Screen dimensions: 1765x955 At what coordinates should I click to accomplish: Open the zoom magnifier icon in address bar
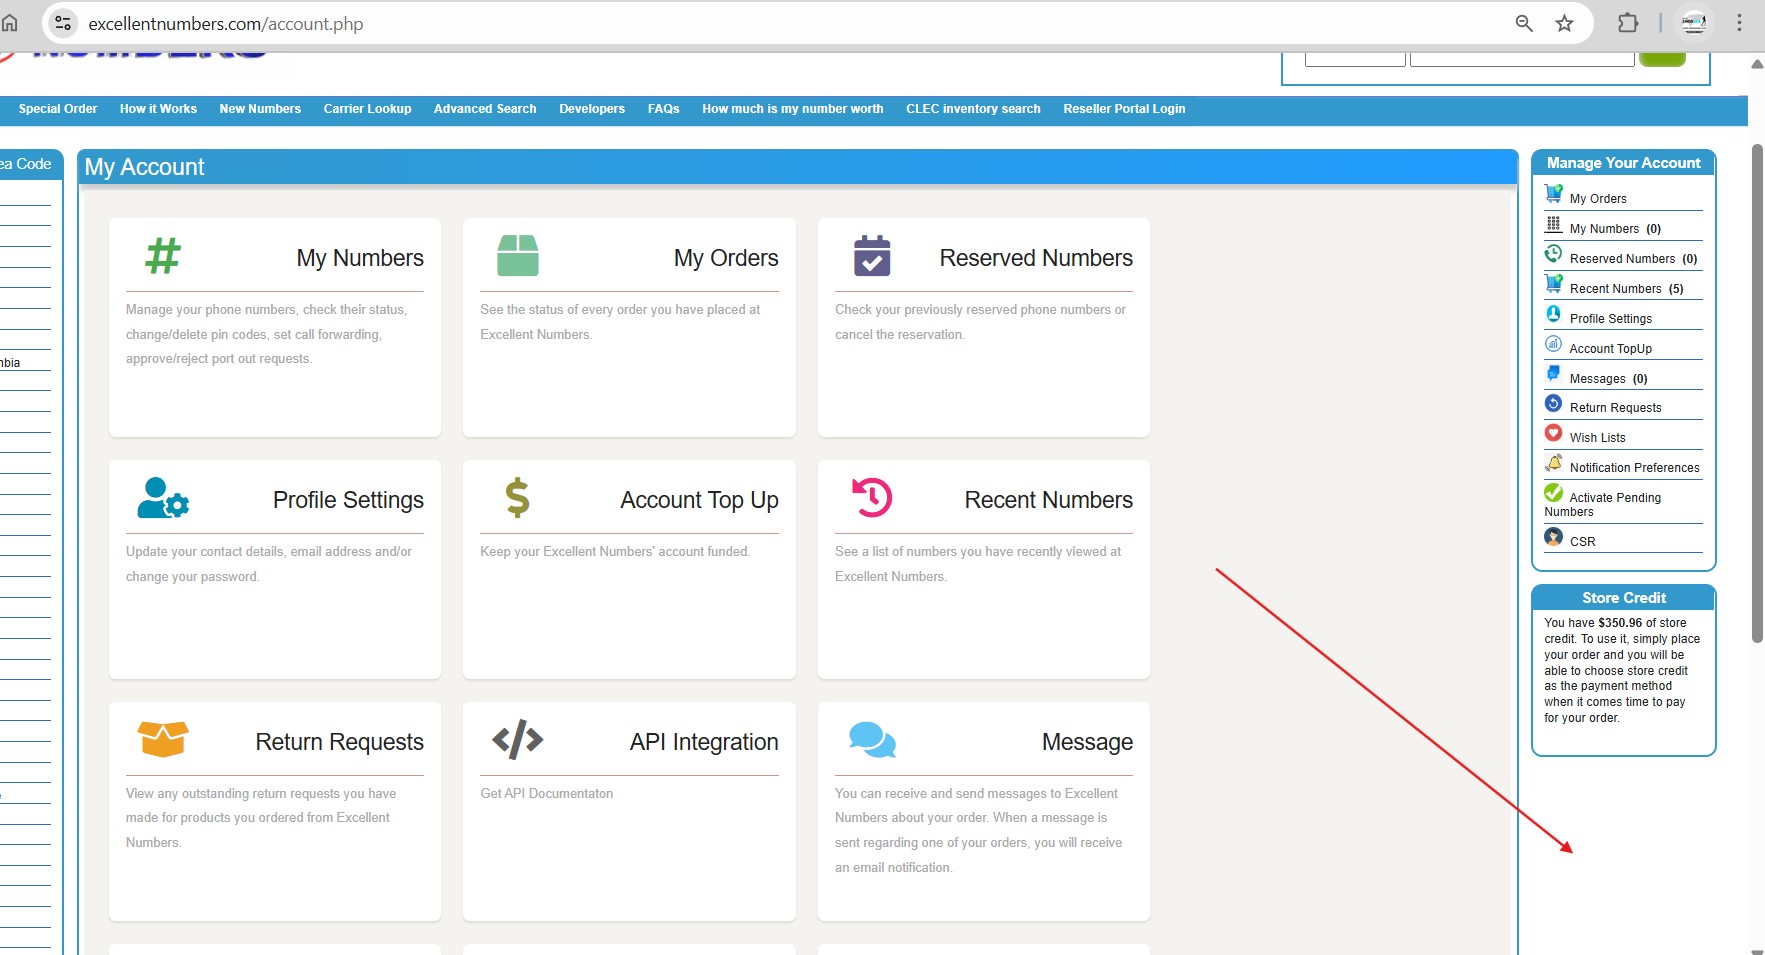(1524, 23)
